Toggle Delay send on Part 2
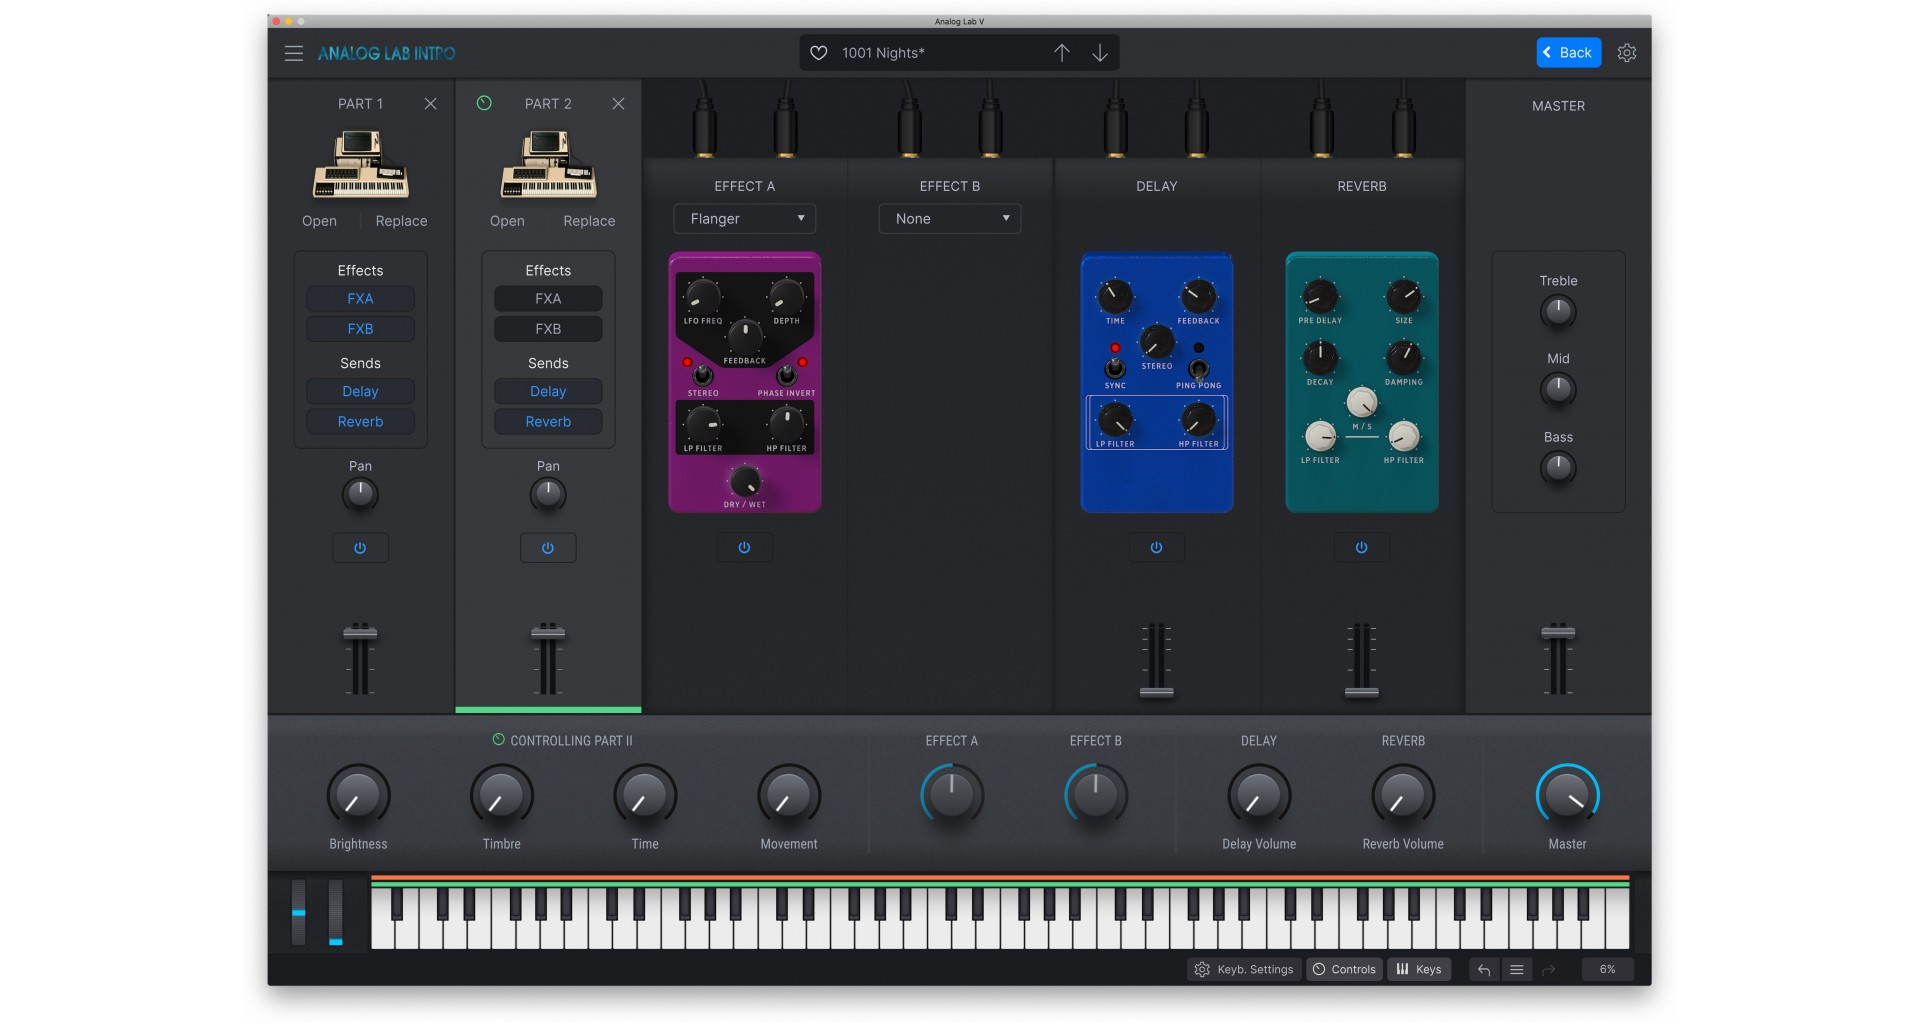Image resolution: width=1920 pixels, height=1023 pixels. click(548, 392)
